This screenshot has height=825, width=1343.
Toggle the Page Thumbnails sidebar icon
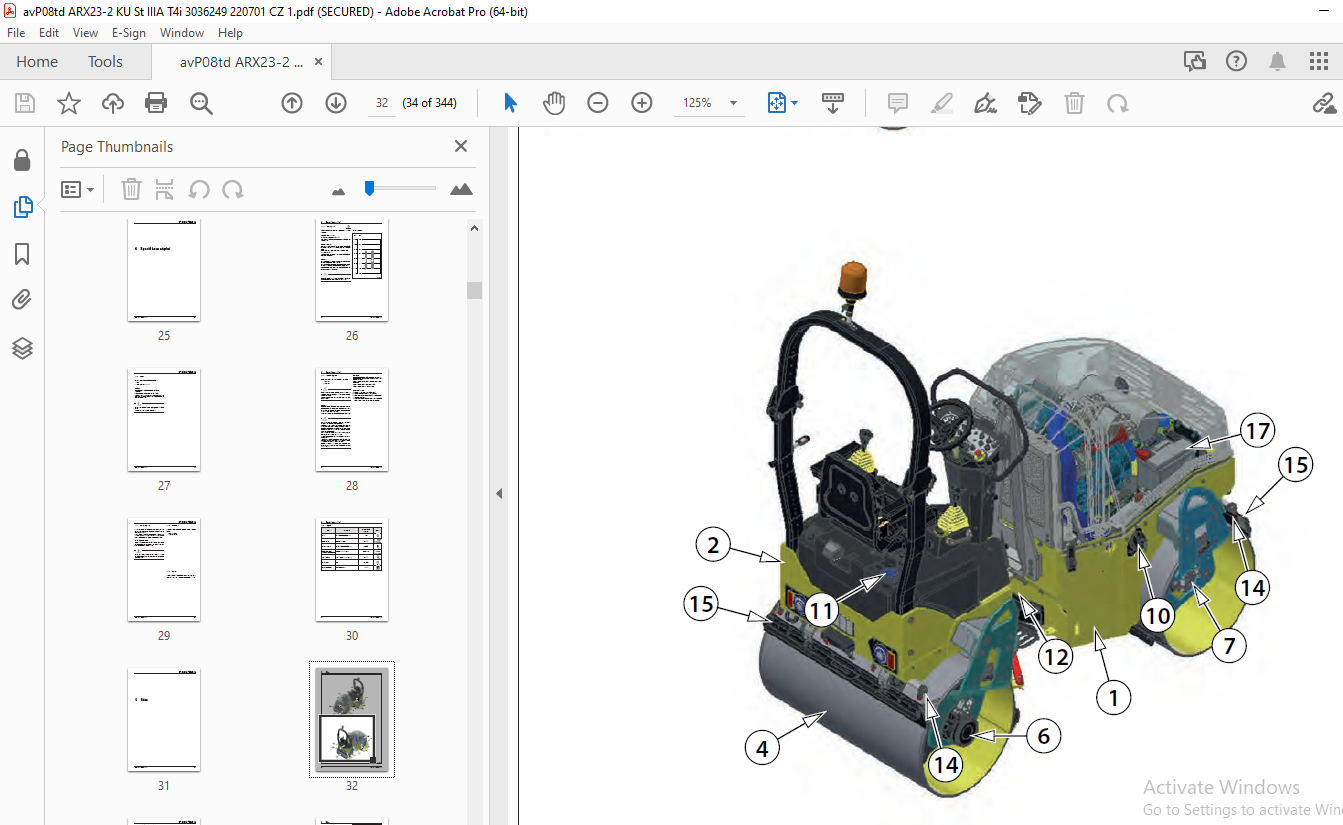point(22,207)
